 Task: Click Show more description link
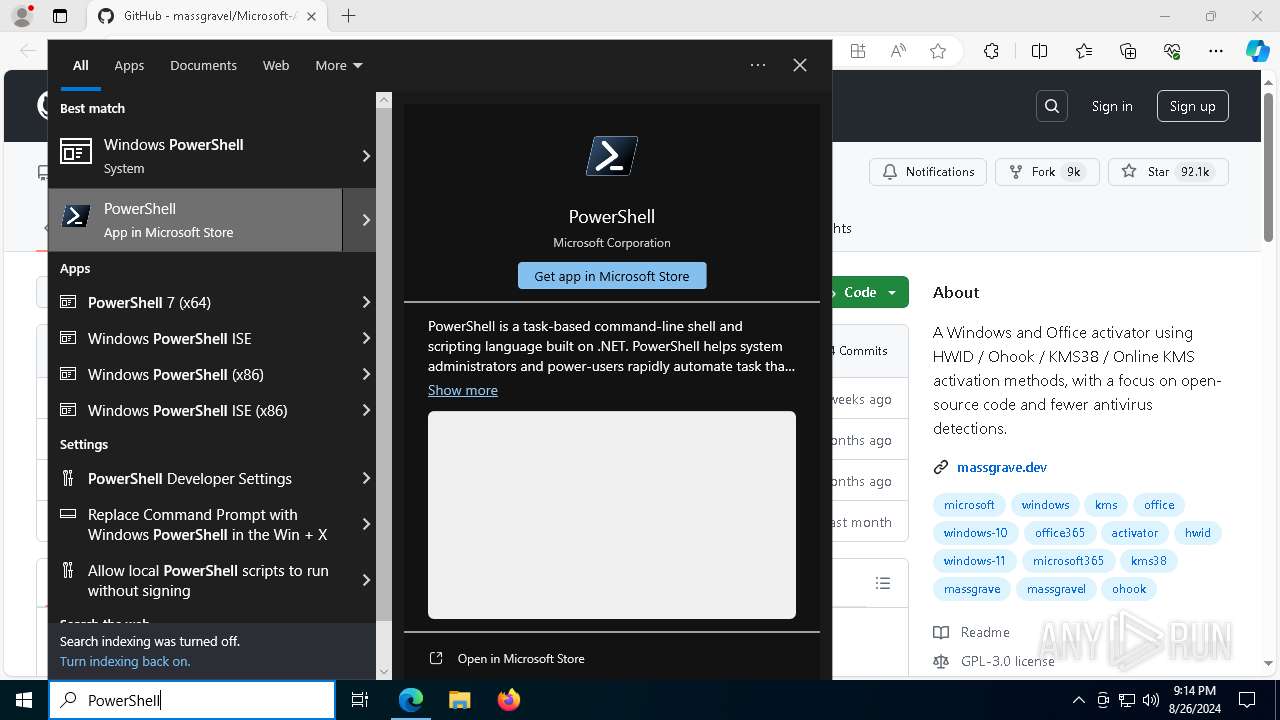(x=463, y=390)
